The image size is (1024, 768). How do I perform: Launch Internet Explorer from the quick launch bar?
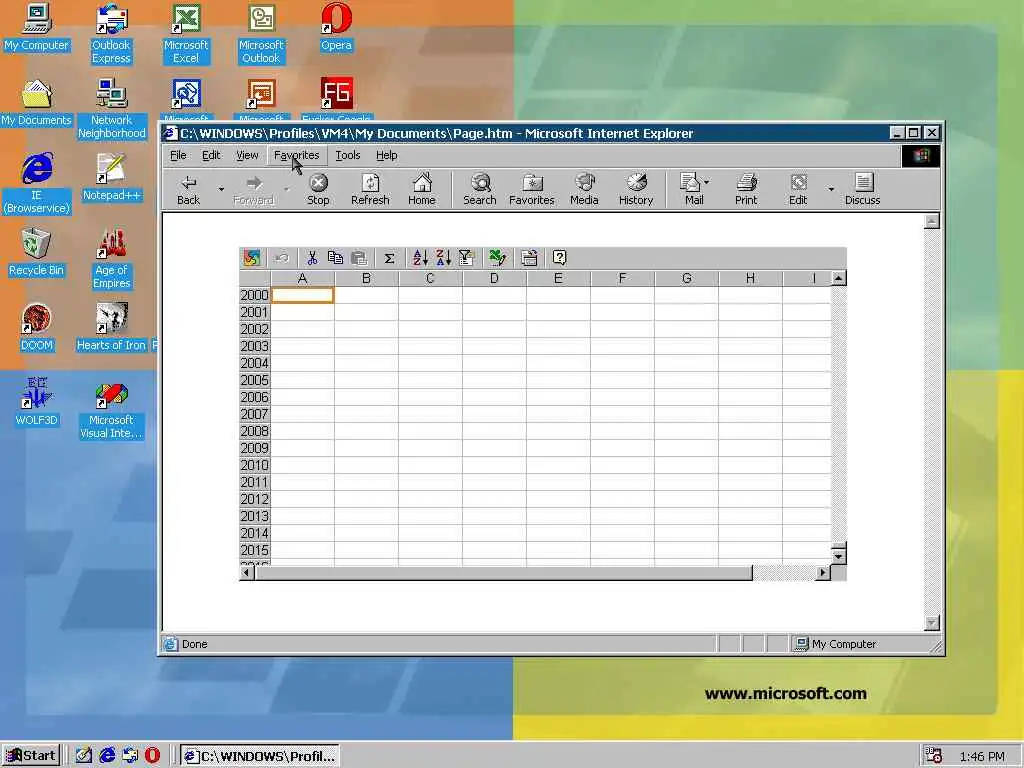[107, 756]
